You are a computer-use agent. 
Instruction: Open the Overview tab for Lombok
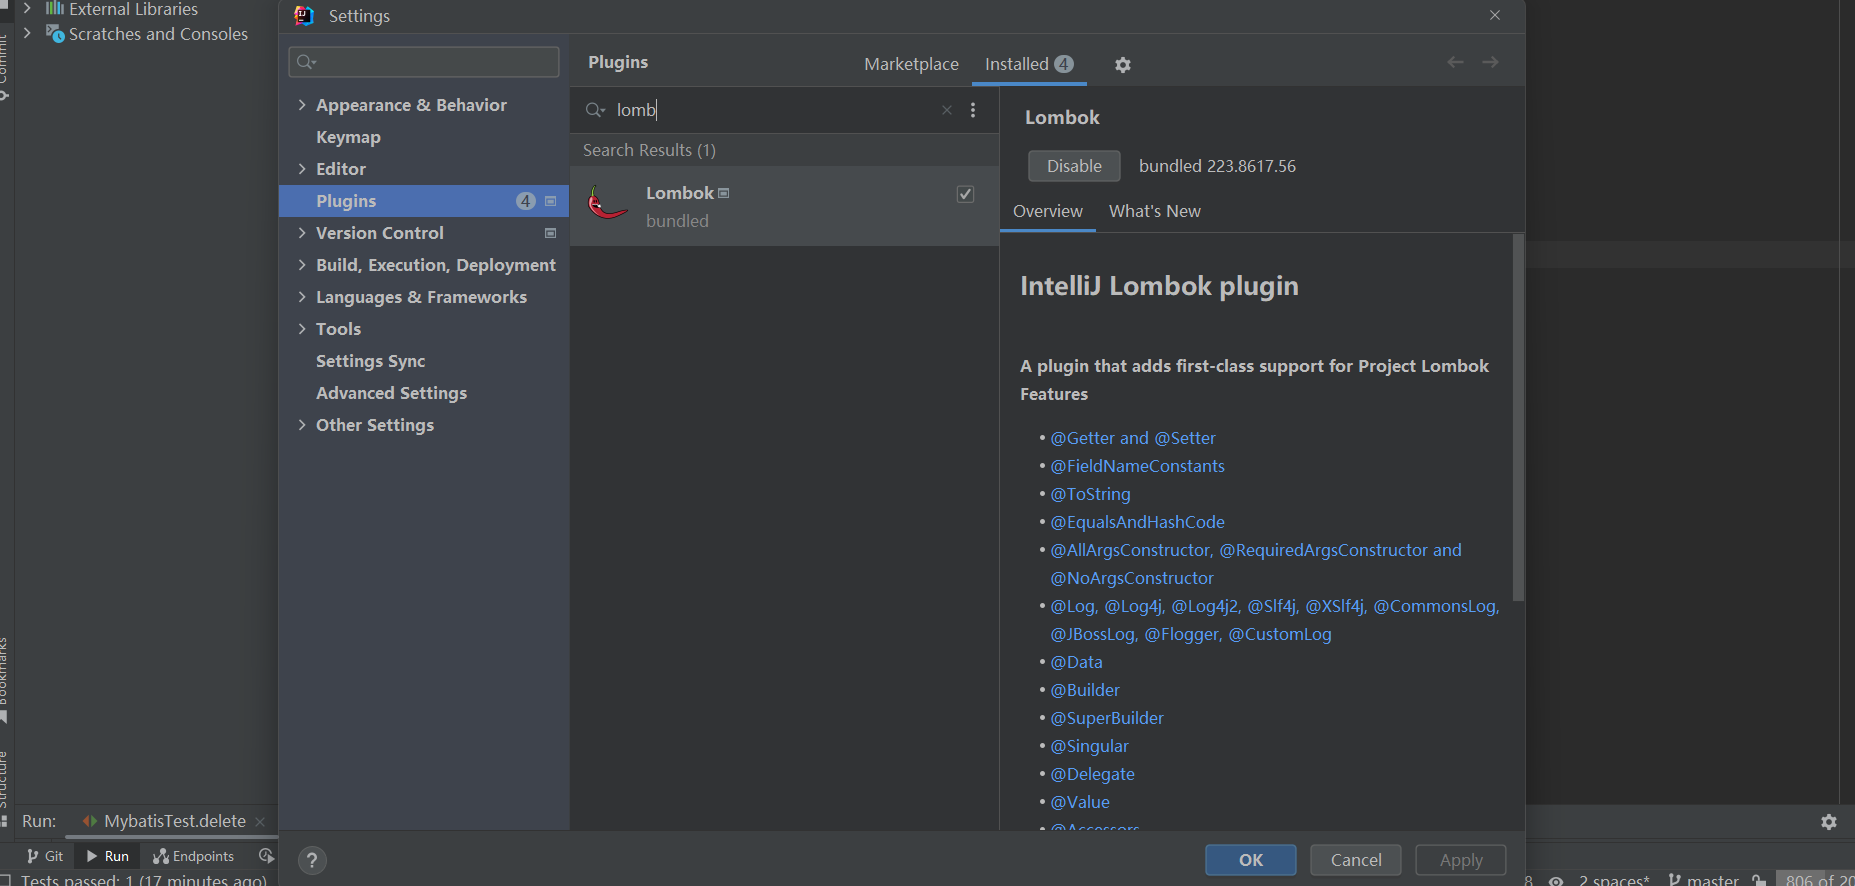pos(1047,211)
